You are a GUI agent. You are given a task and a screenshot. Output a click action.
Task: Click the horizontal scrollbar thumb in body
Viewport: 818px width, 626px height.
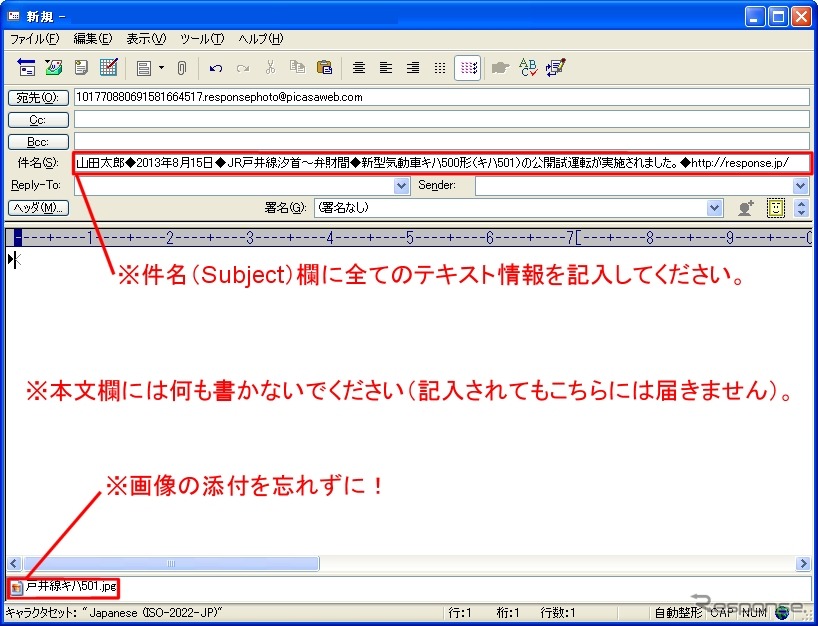pos(170,564)
